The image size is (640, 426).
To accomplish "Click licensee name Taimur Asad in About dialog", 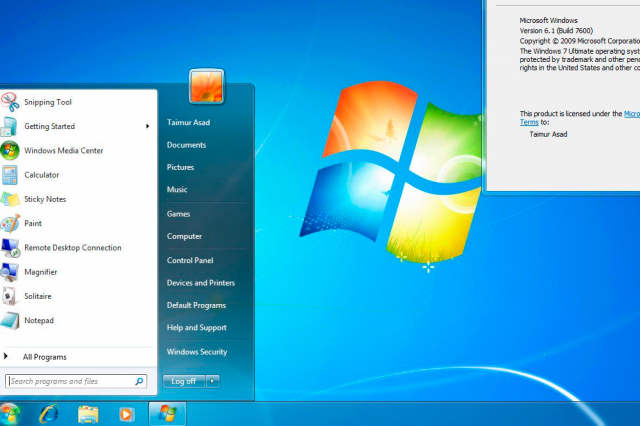I will tap(548, 134).
